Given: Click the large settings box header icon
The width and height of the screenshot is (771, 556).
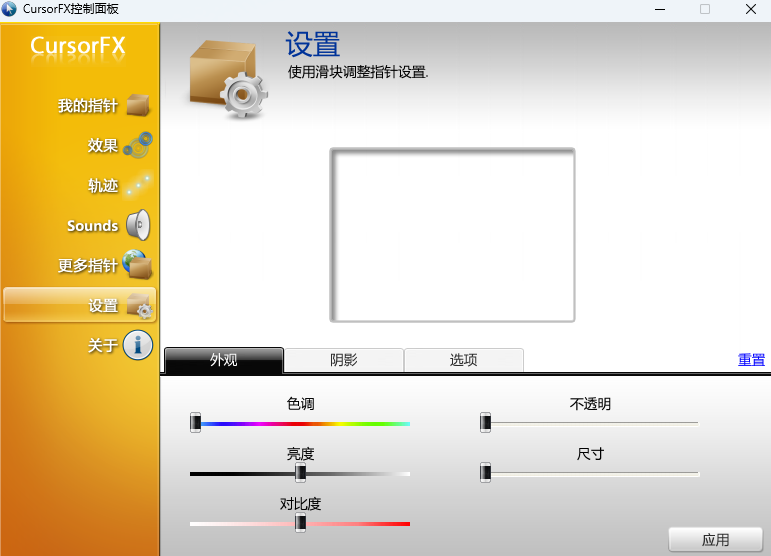Looking at the screenshot, I should click(x=226, y=78).
